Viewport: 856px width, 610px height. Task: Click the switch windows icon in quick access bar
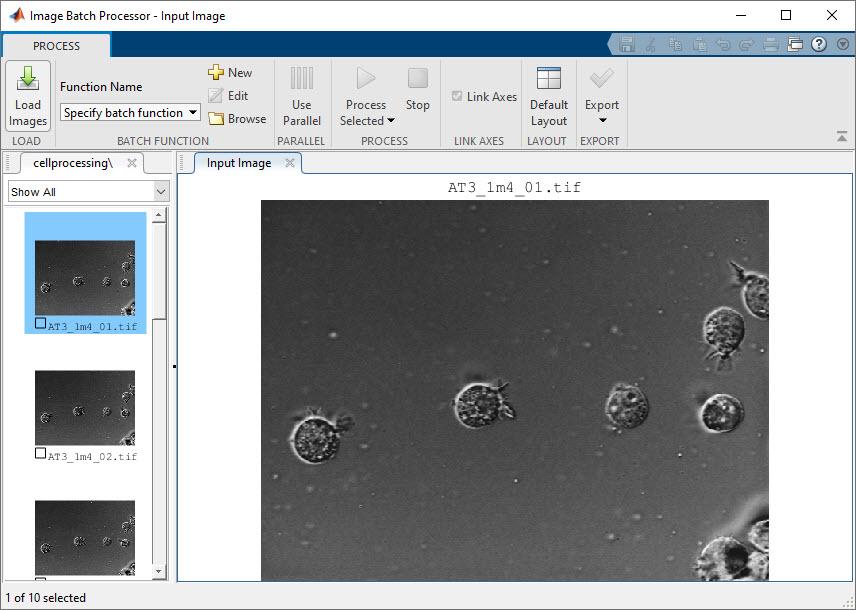pyautogui.click(x=795, y=44)
